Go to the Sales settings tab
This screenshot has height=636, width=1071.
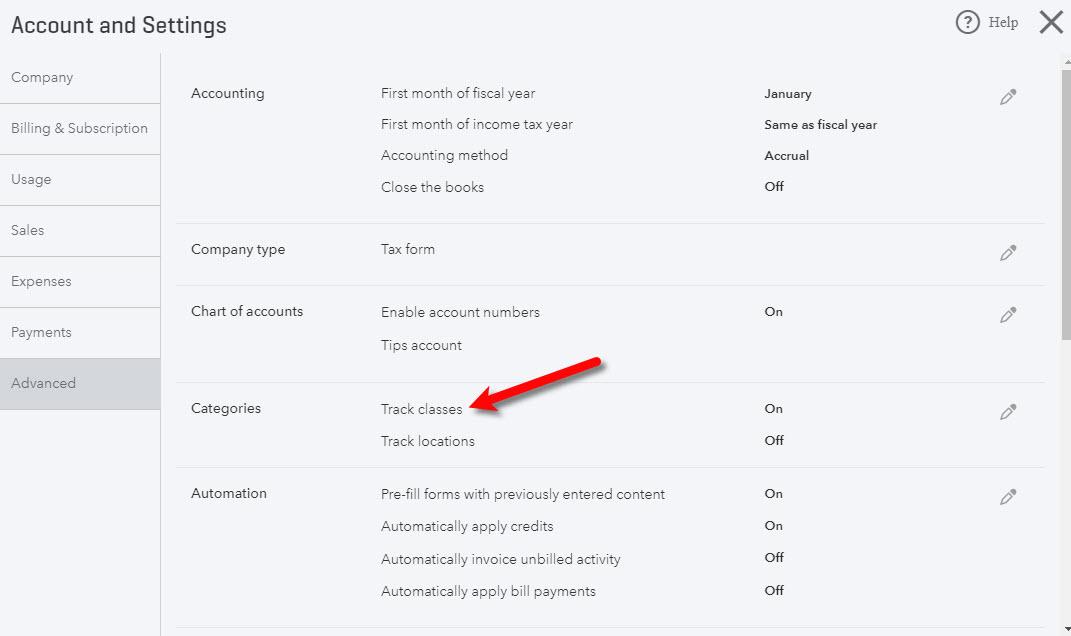pos(80,231)
